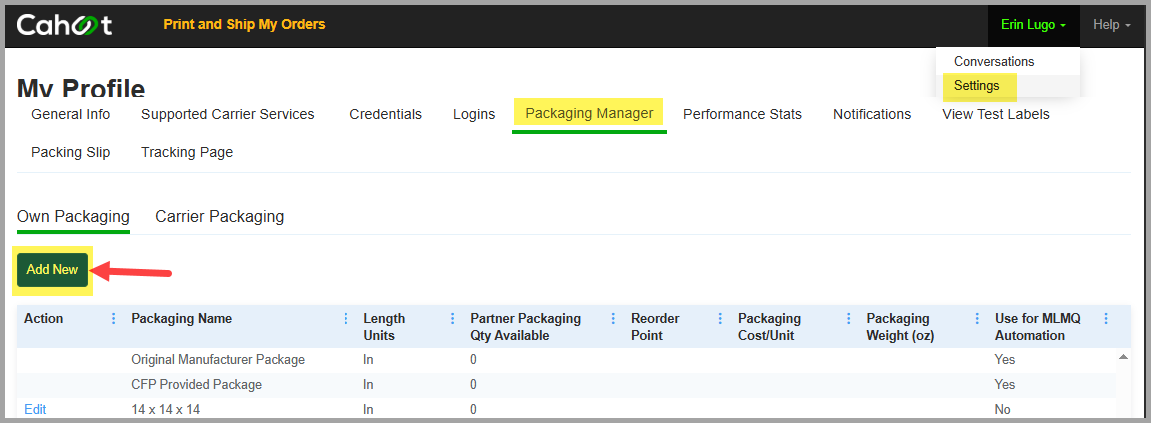
Task: Select the Packaging Manager tab
Action: point(589,114)
